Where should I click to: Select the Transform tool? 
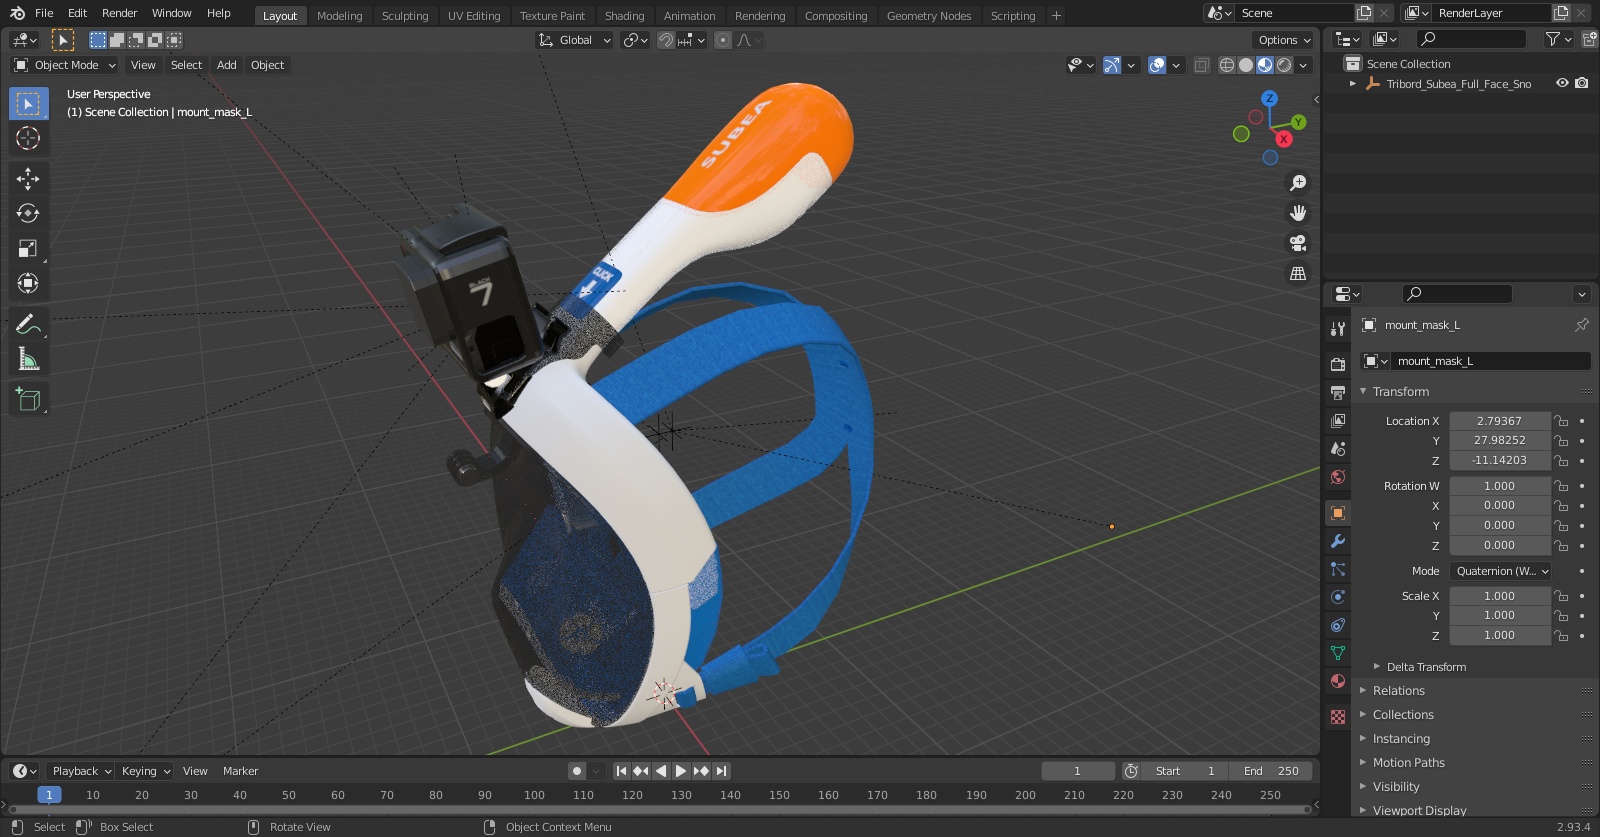pos(28,283)
